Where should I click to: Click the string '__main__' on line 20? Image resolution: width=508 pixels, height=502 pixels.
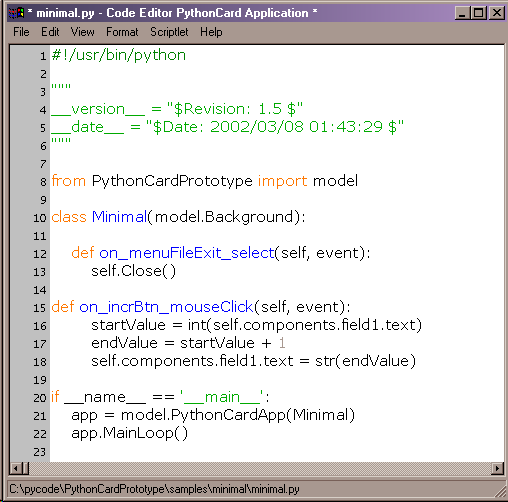click(x=222, y=397)
